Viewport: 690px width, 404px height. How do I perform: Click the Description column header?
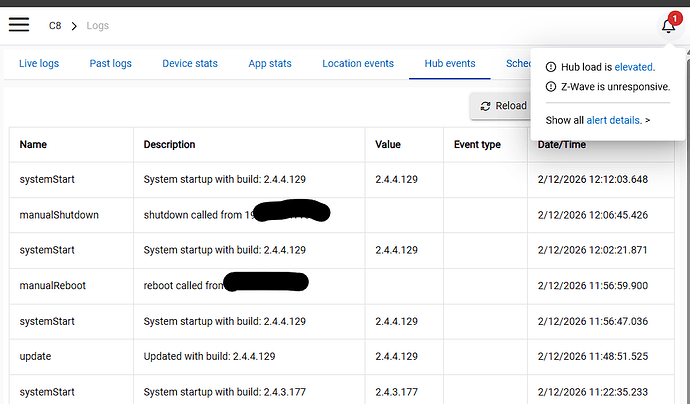pos(170,145)
